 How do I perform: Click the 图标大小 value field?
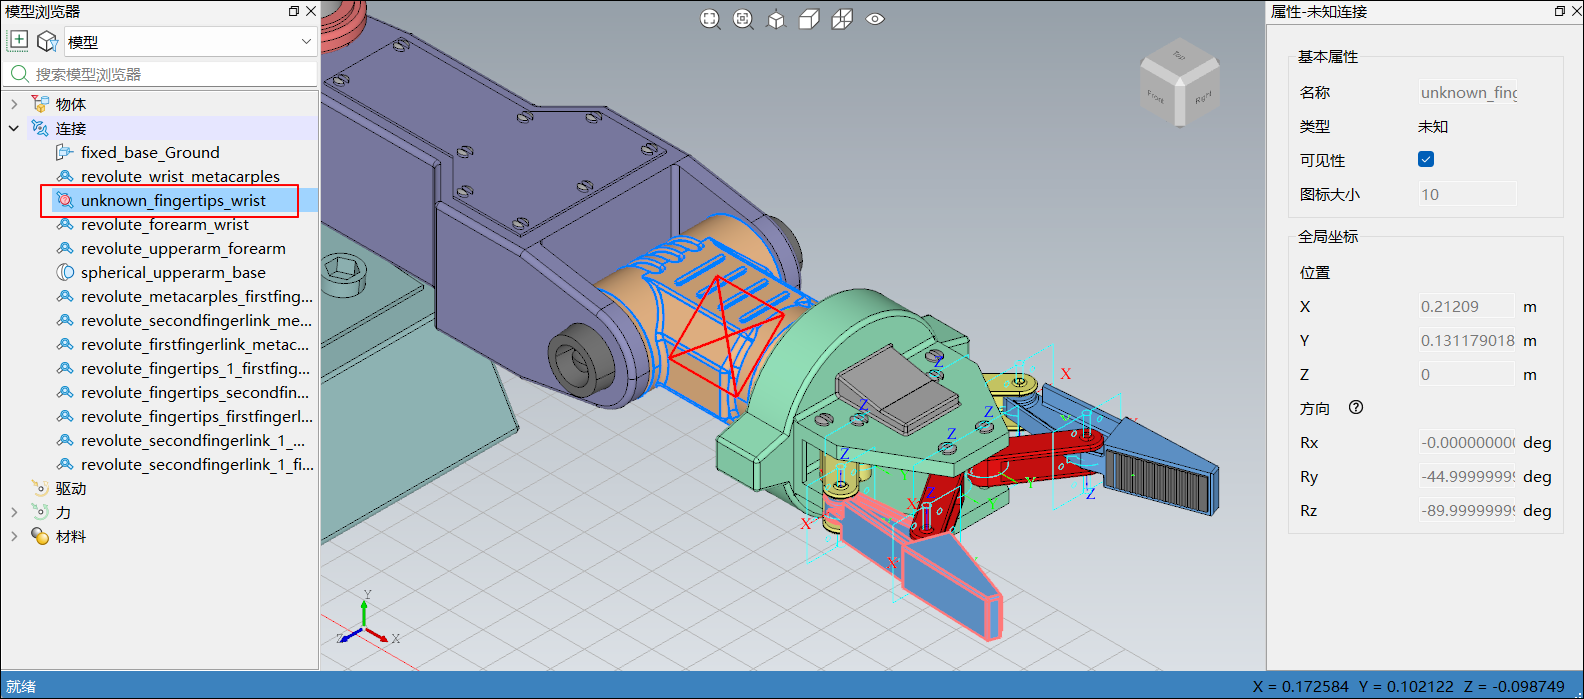click(1466, 194)
